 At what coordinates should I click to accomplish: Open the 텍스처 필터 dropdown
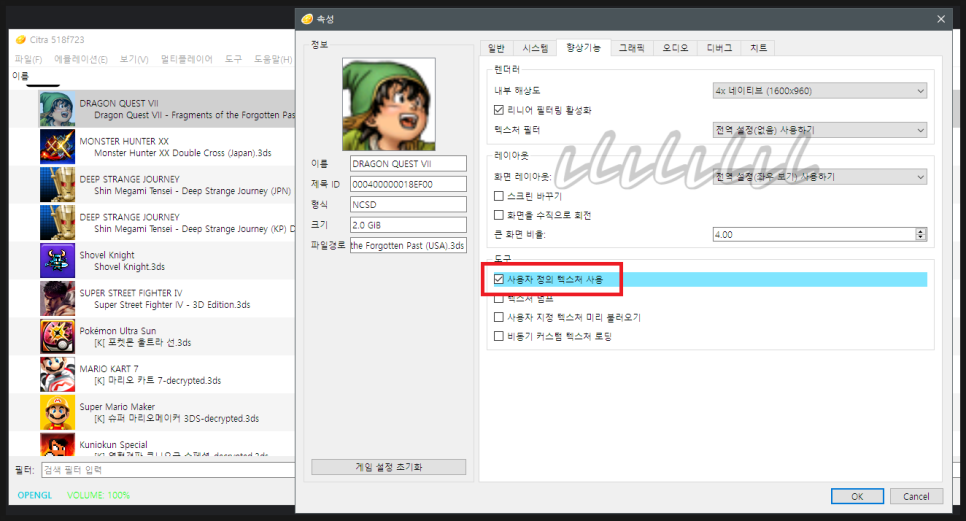point(819,130)
